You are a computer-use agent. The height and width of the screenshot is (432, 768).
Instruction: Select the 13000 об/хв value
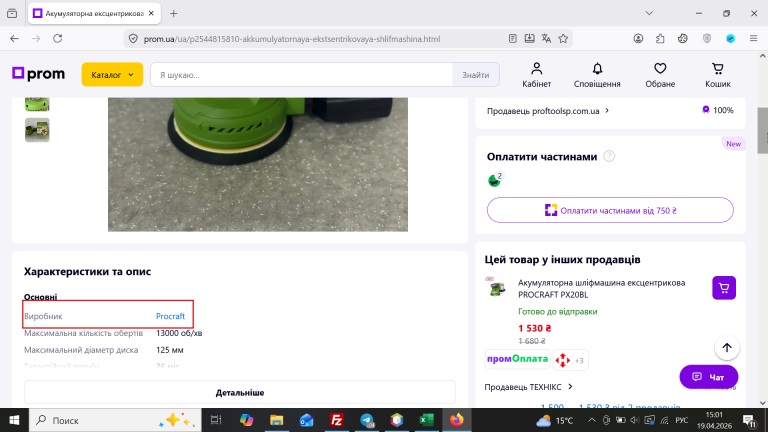tap(179, 333)
